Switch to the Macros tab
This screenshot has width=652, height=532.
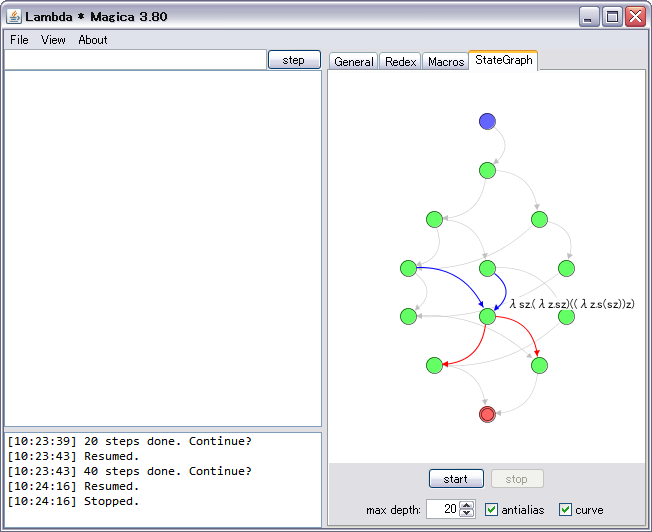tap(446, 62)
